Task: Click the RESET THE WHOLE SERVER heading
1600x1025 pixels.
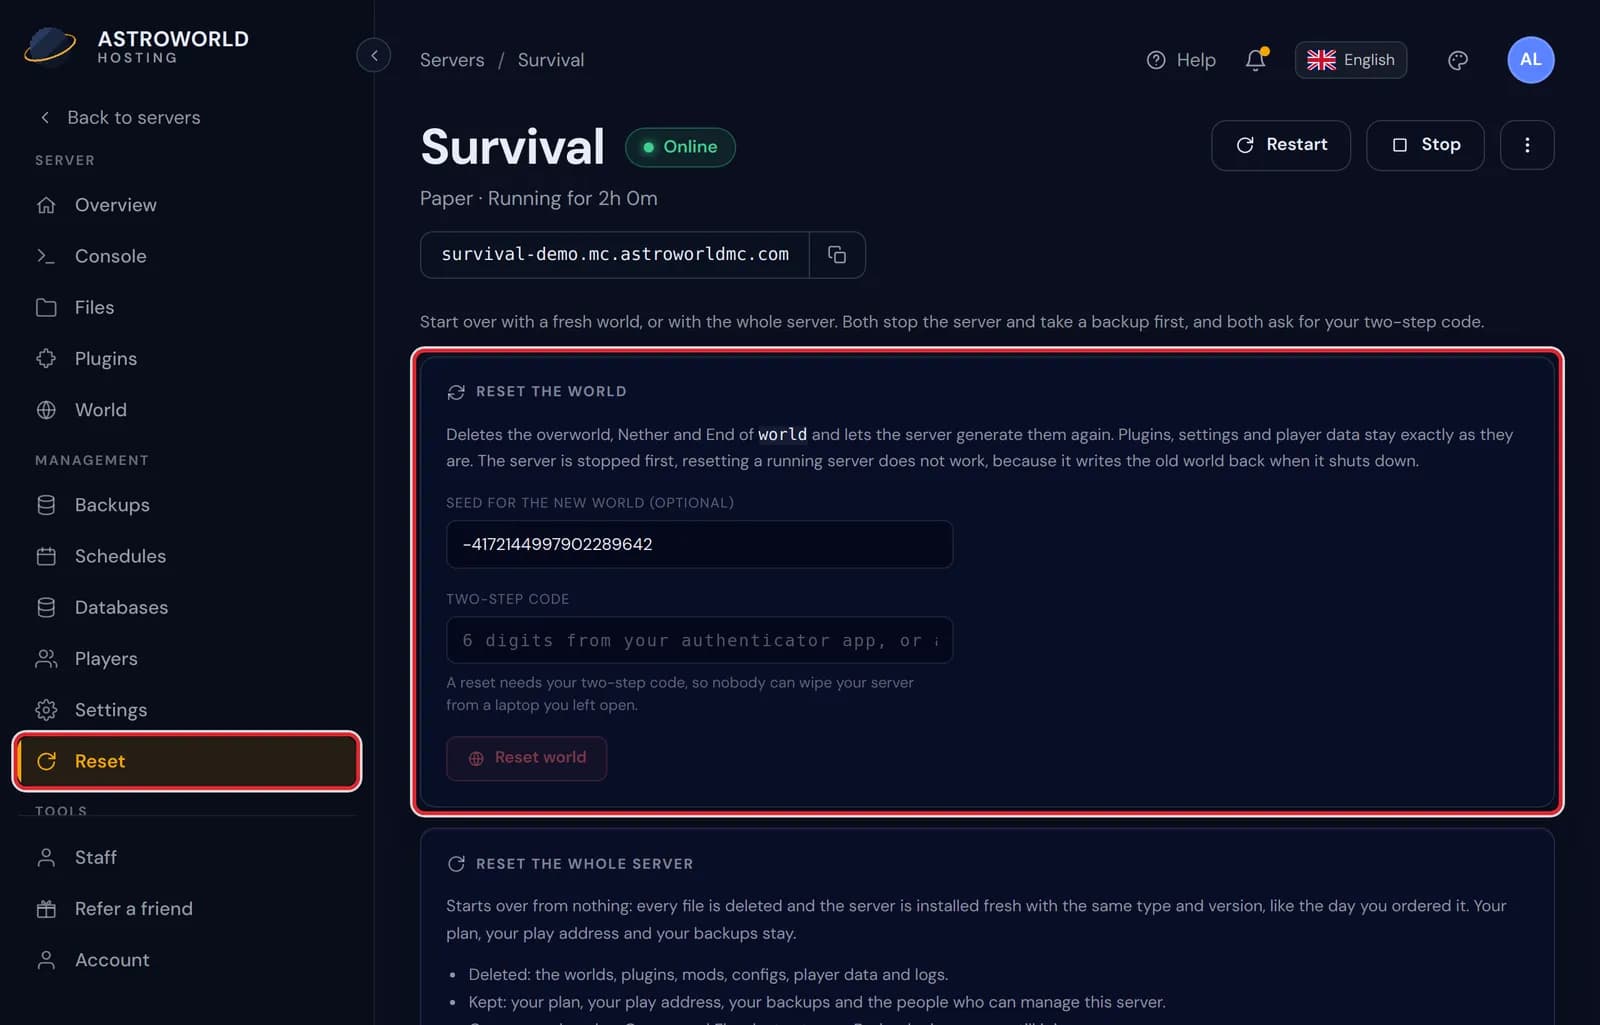Action: (x=584, y=864)
